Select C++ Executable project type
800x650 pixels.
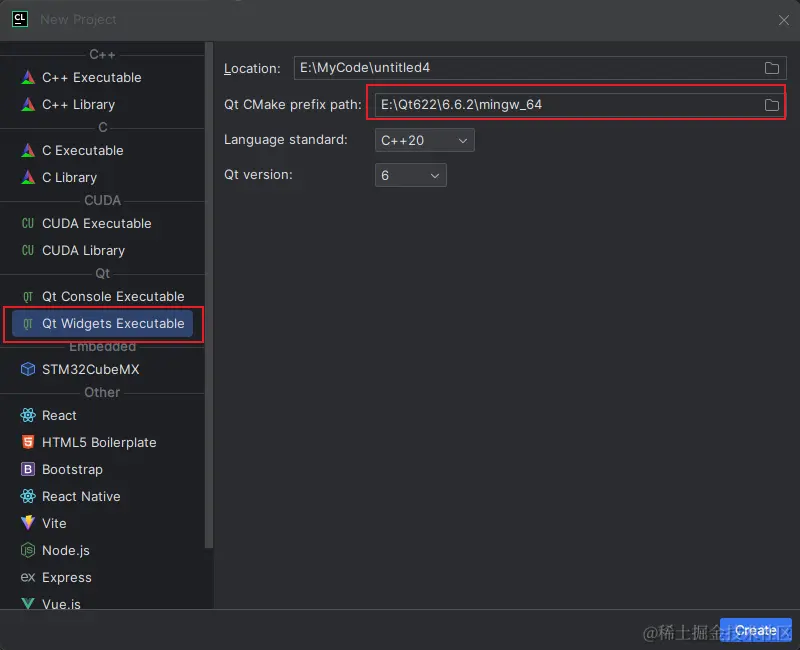[x=103, y=78]
